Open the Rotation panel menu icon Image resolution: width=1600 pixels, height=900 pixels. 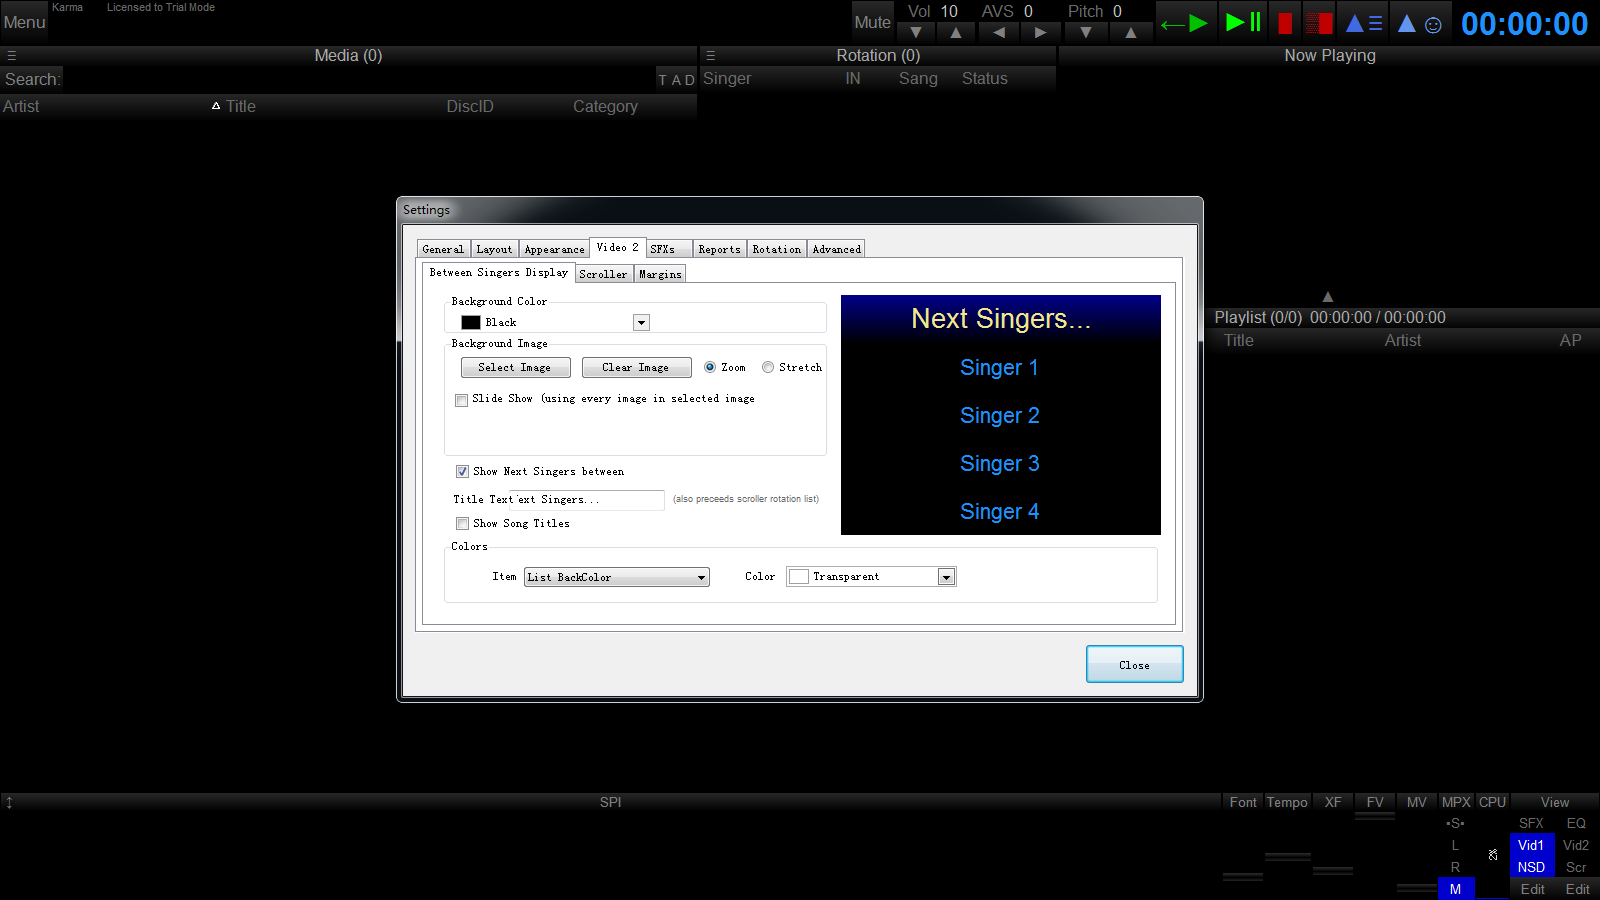[710, 56]
